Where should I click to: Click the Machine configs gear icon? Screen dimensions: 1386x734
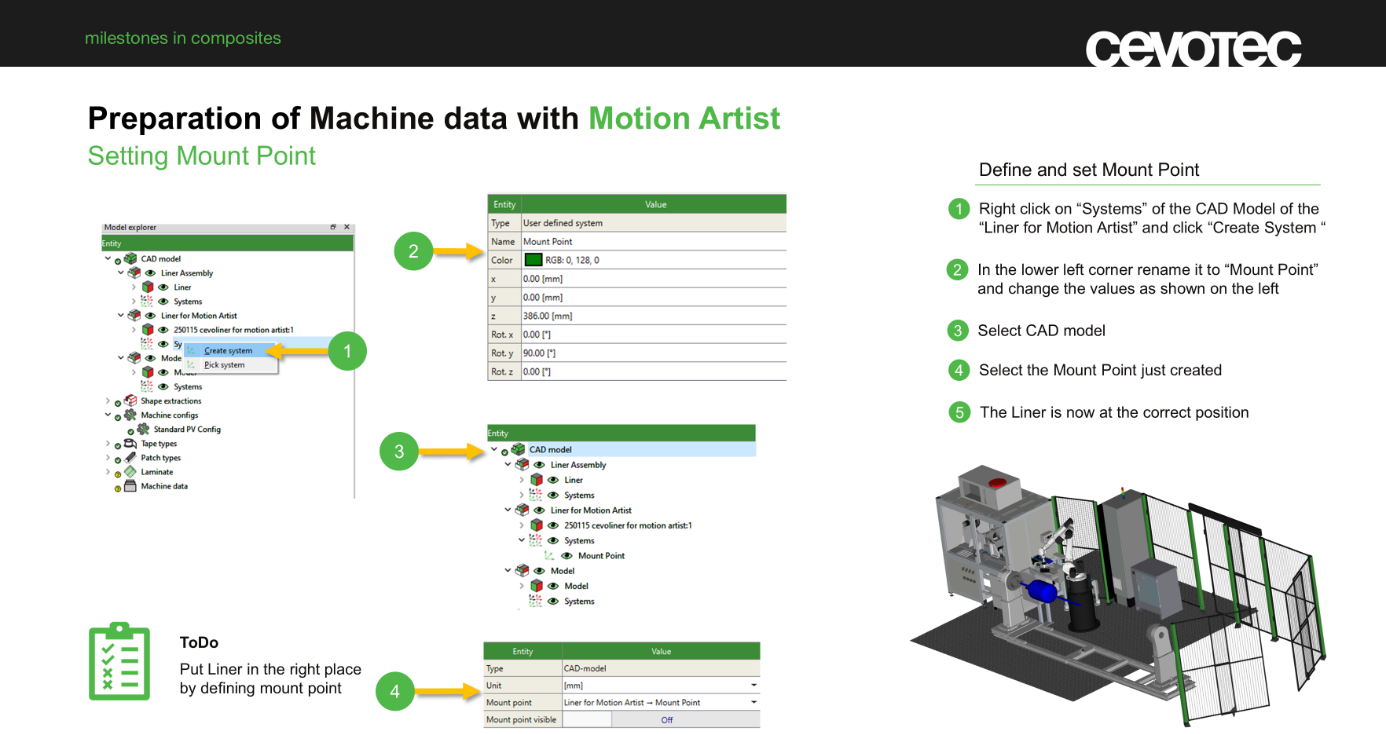pos(130,415)
